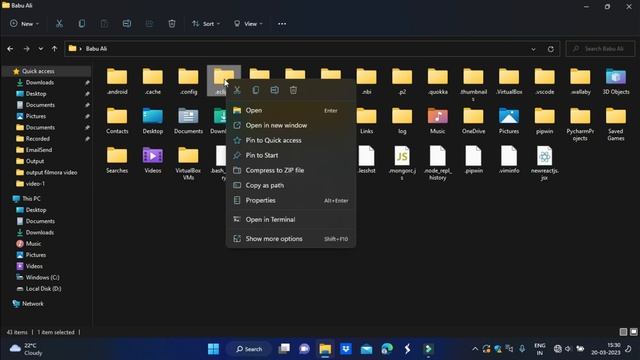Image resolution: width=640 pixels, height=360 pixels.
Task: Select the Videos folder in file pane
Action: [x=153, y=160]
